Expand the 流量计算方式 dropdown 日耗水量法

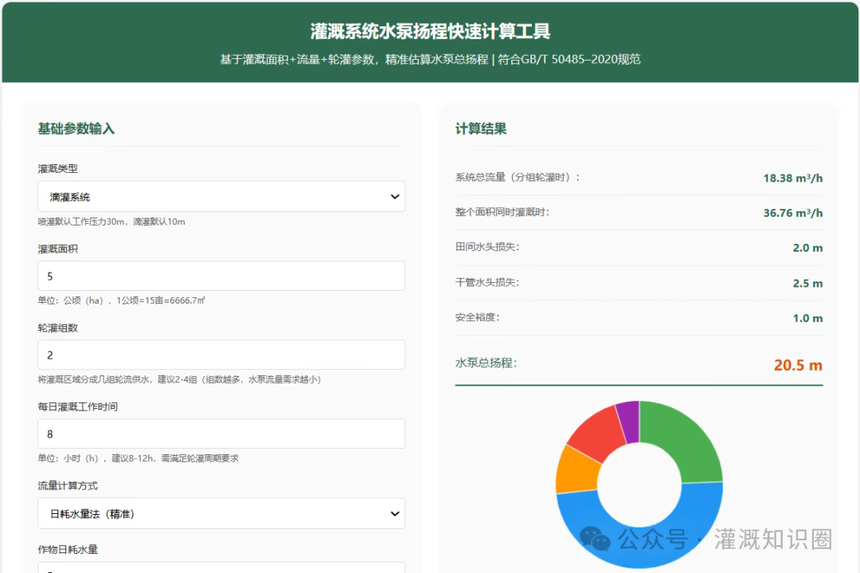click(221, 513)
